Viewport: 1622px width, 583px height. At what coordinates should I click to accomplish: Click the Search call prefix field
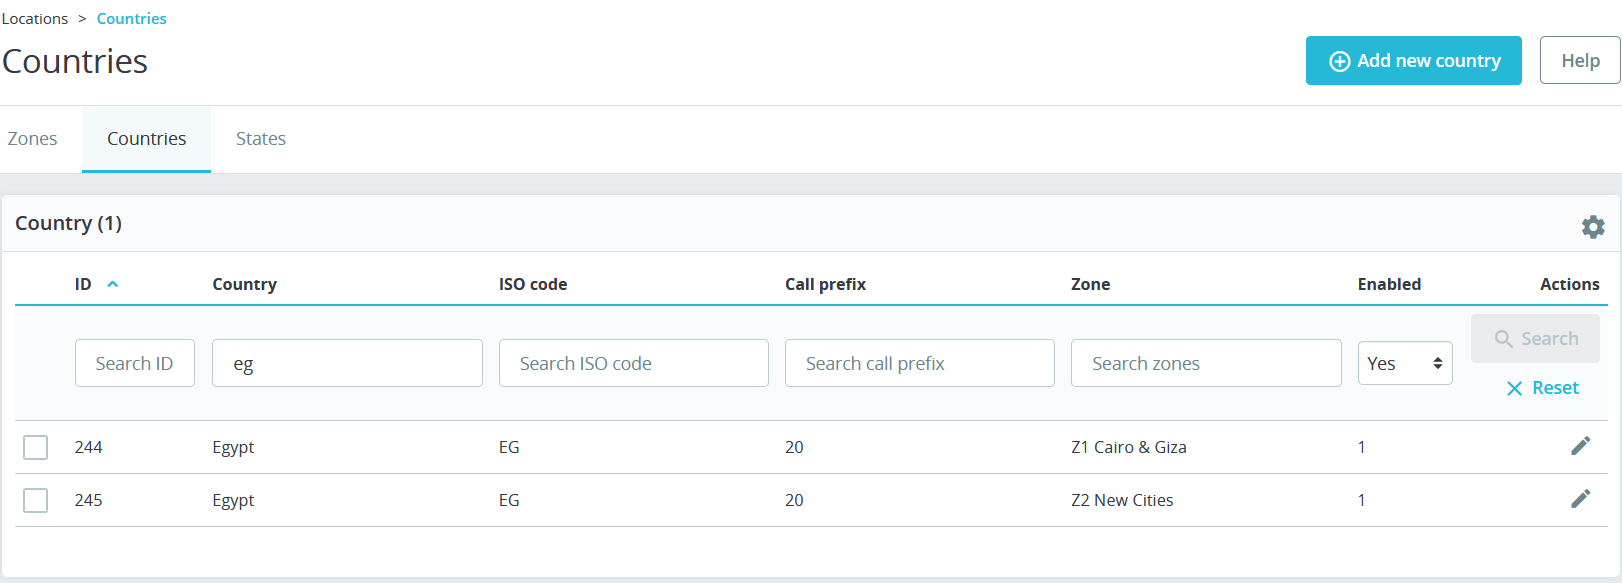(919, 363)
